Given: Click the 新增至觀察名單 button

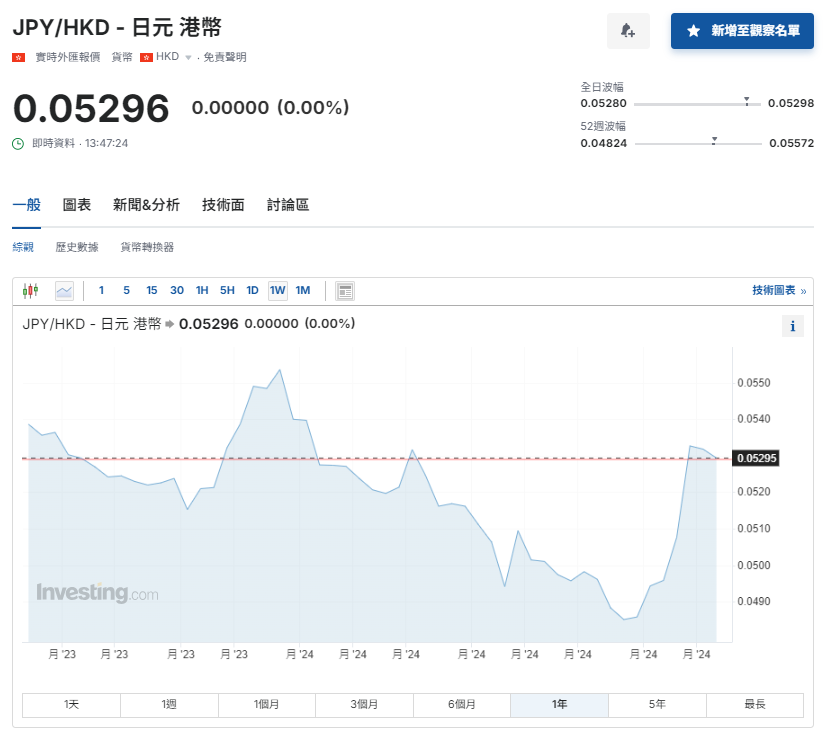Looking at the screenshot, I should (741, 31).
